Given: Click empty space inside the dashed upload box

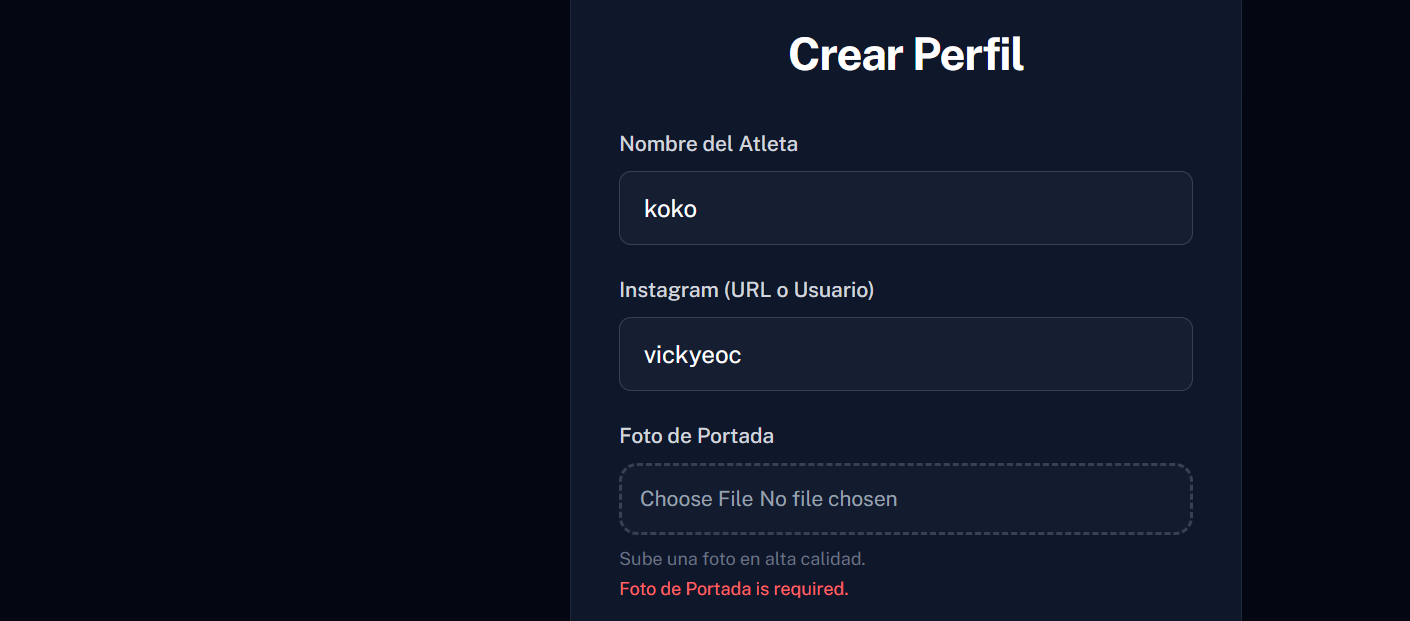Looking at the screenshot, I should point(1050,499).
